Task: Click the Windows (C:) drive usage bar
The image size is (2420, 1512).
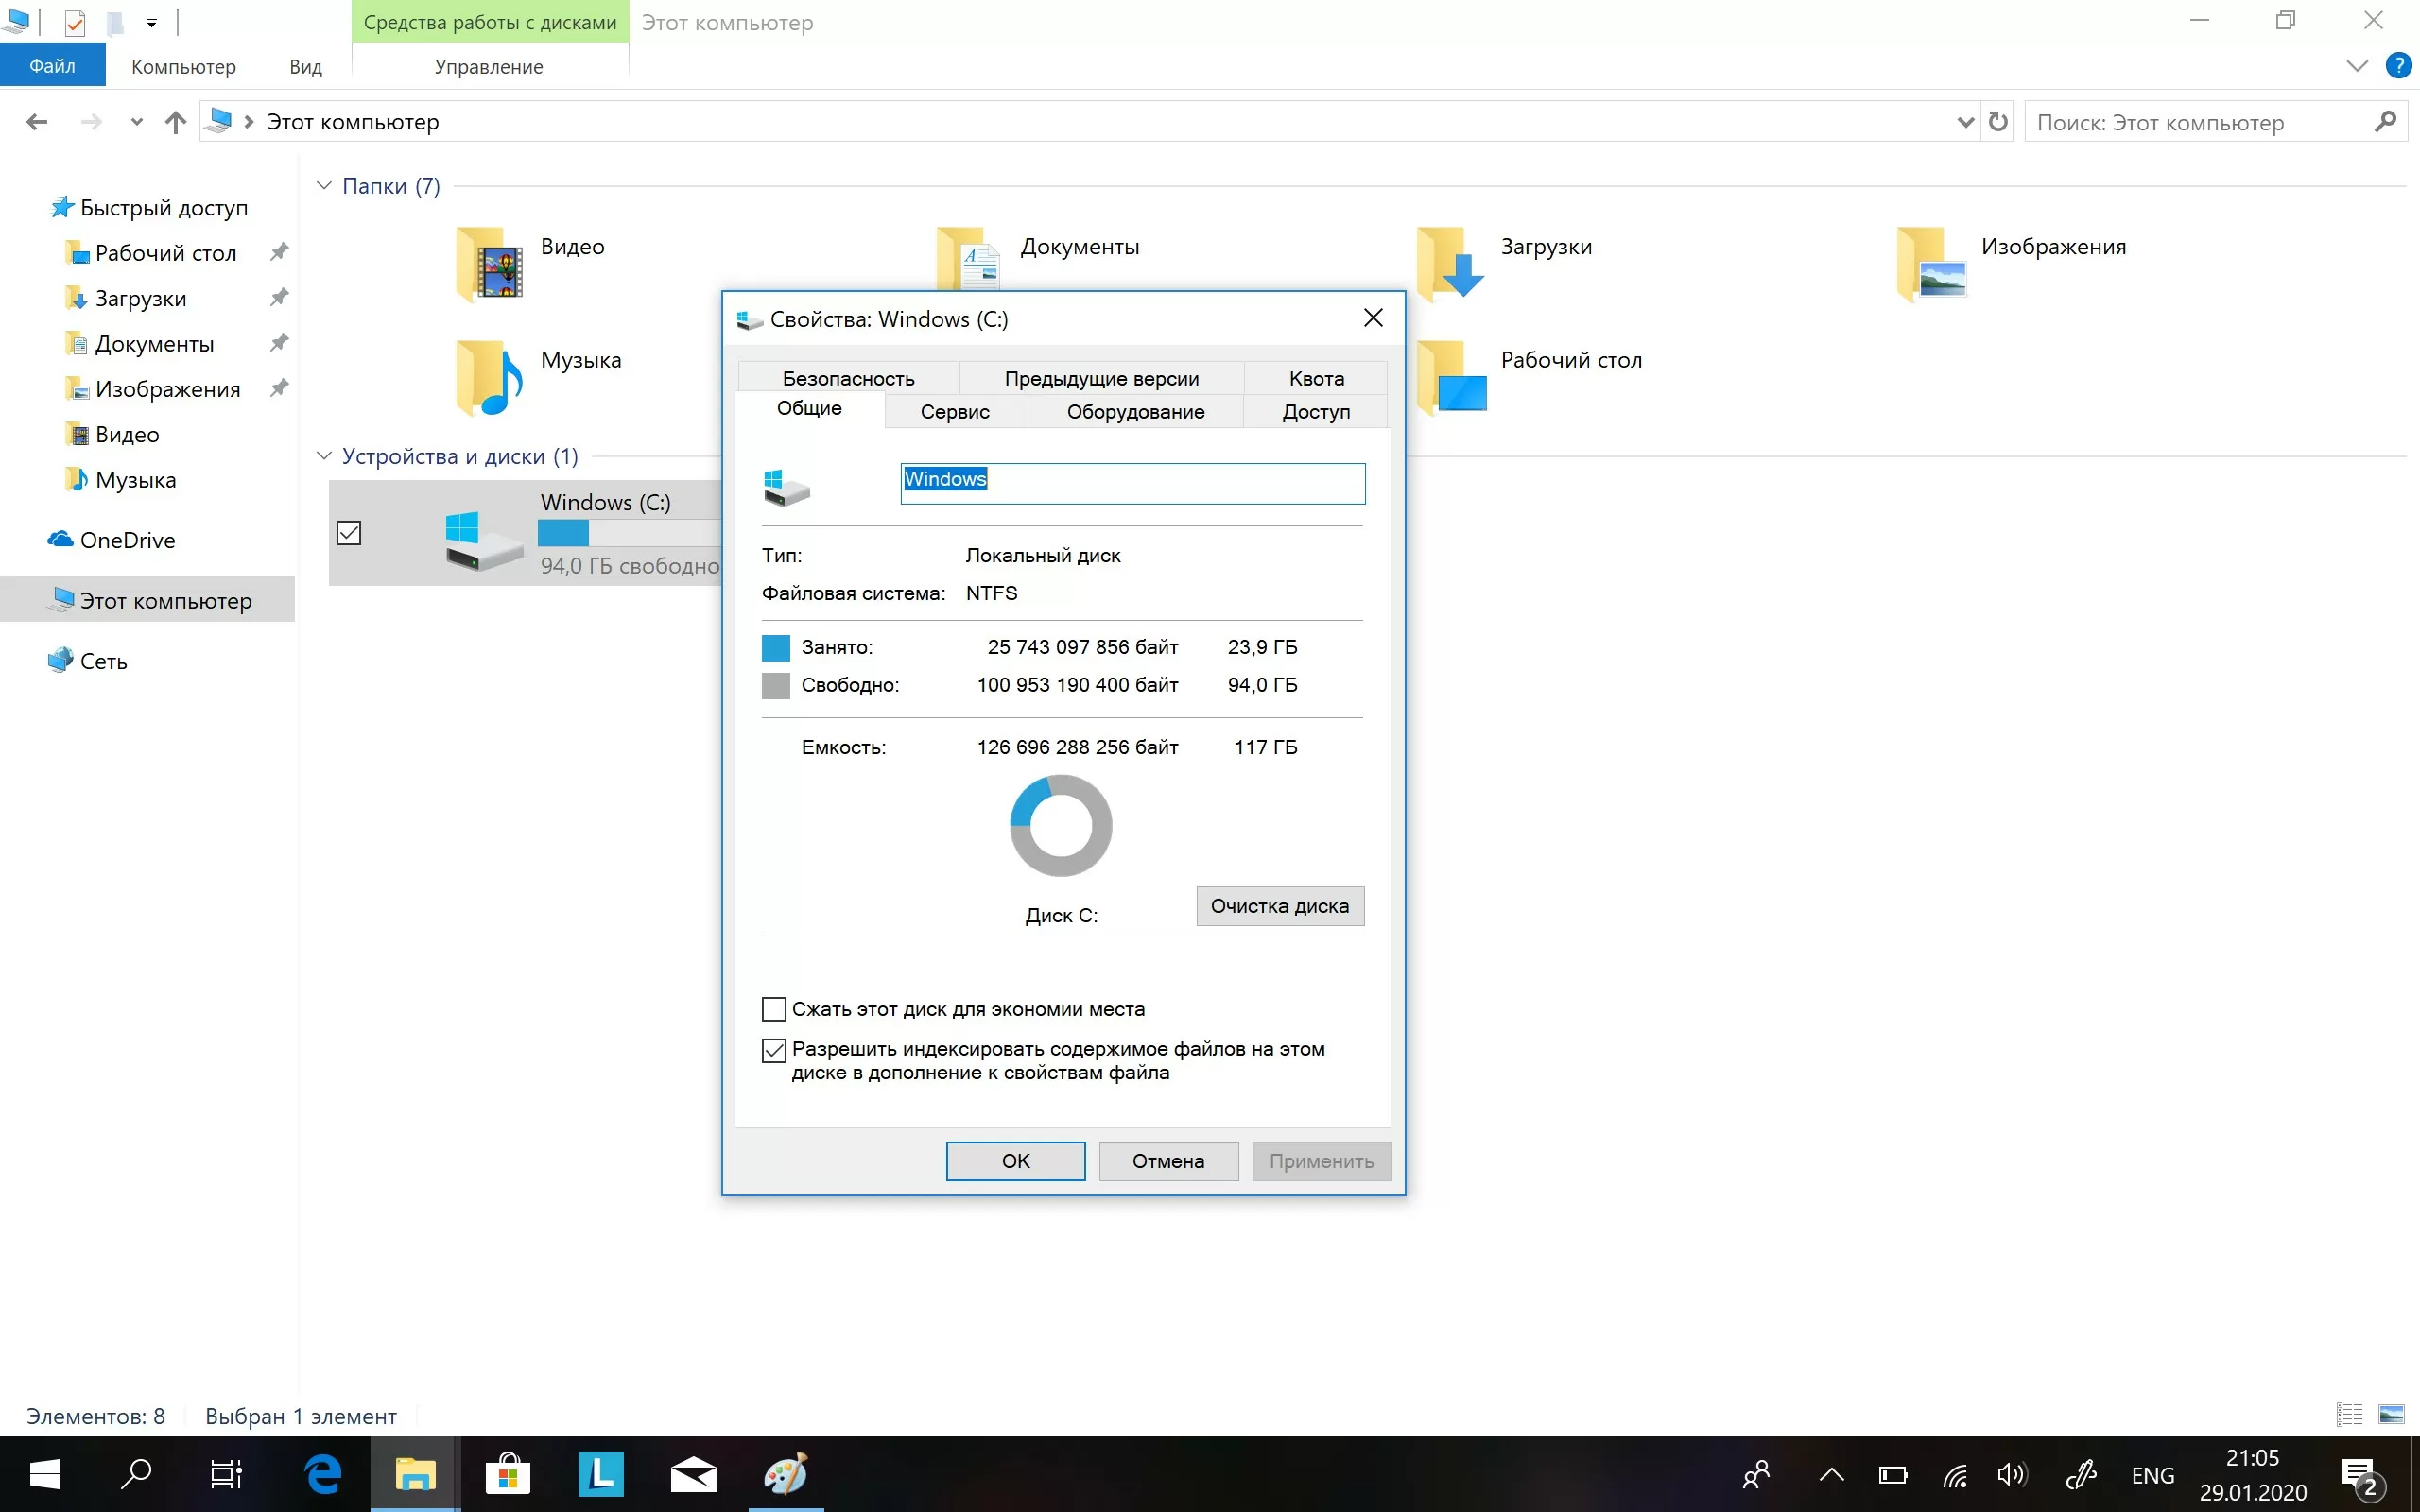Action: pos(629,533)
